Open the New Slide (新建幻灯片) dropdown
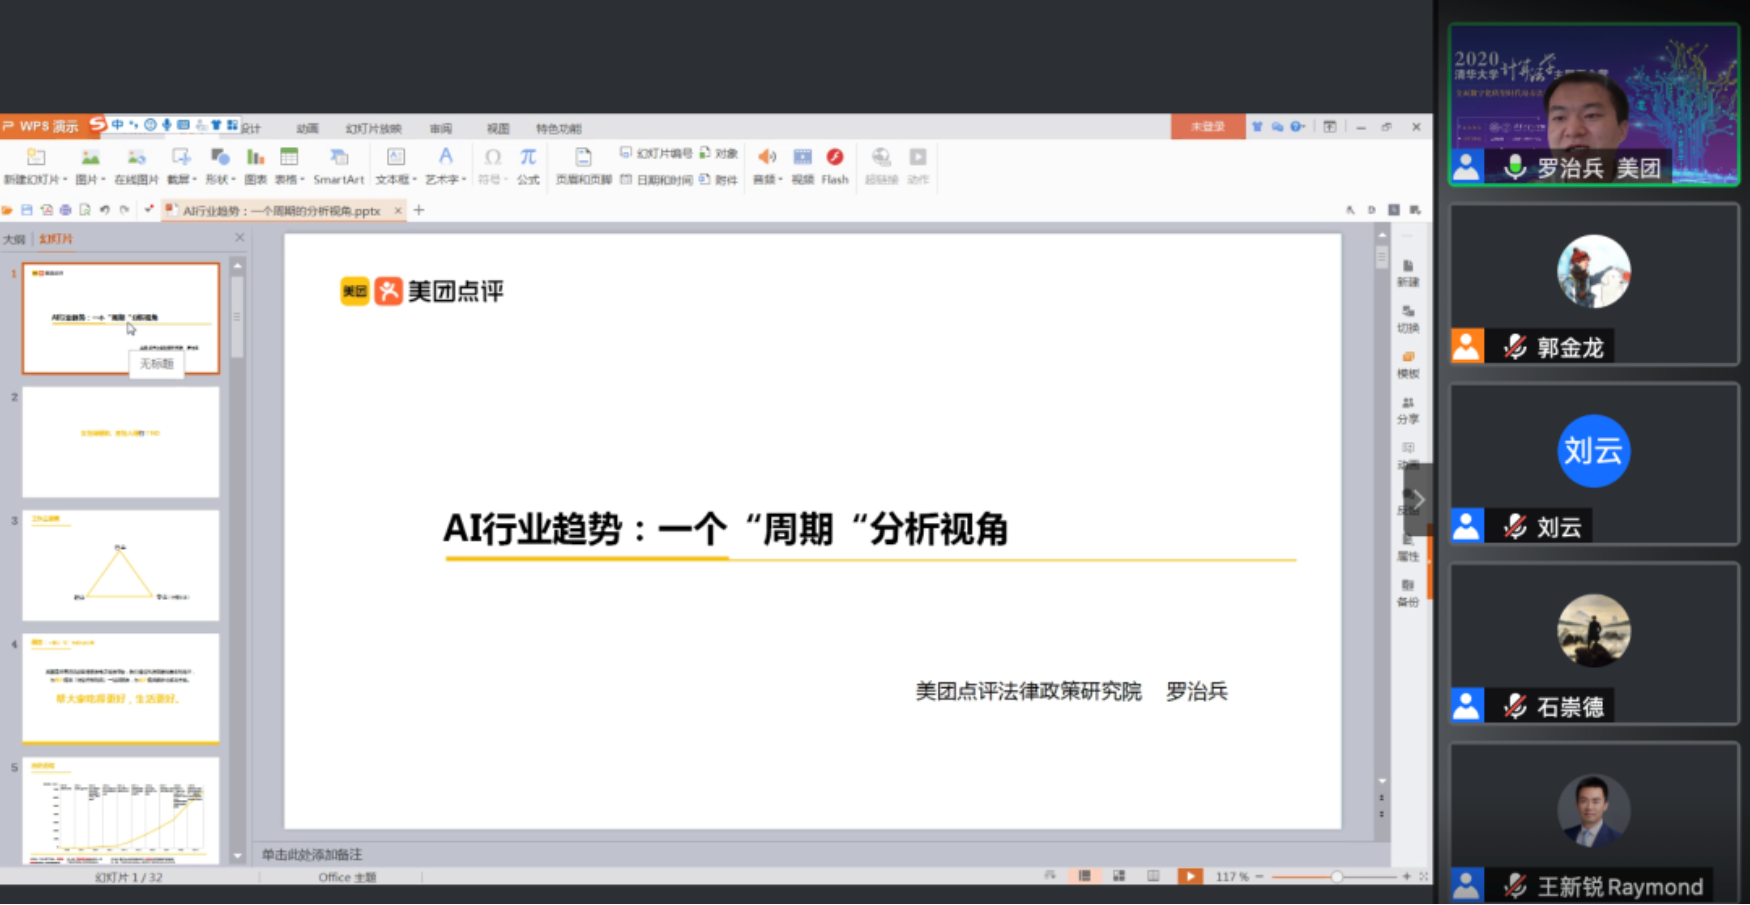Screen dimensions: 1750x905 (35, 166)
